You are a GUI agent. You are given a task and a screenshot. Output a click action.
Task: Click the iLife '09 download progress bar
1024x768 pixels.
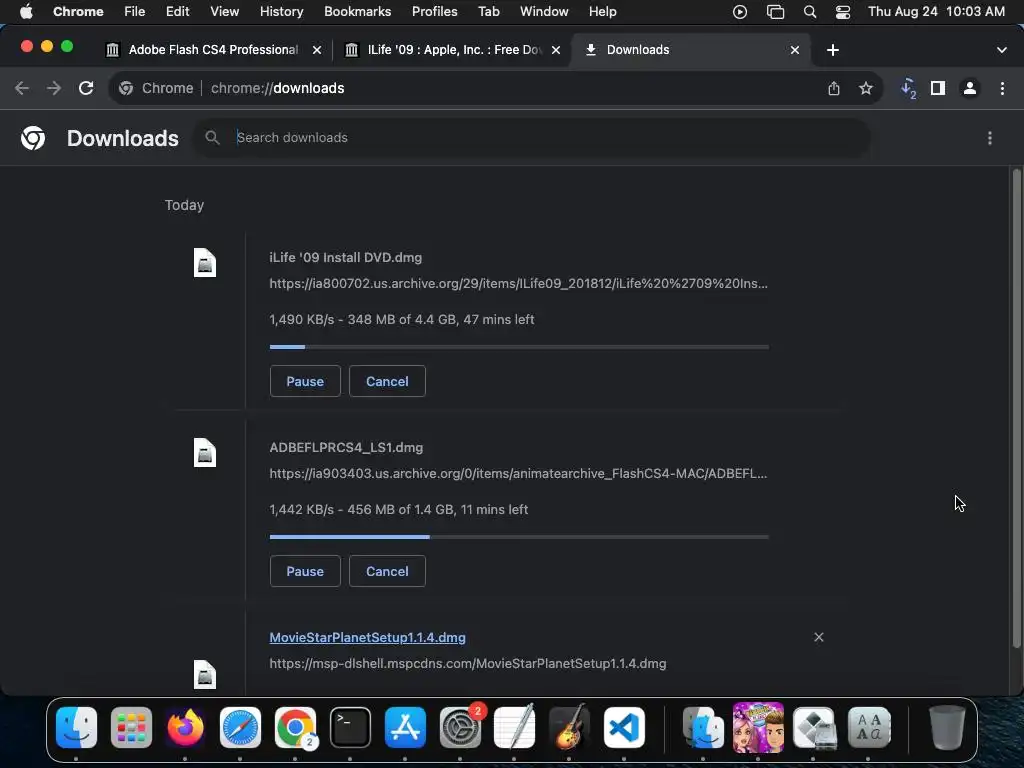[x=519, y=347]
